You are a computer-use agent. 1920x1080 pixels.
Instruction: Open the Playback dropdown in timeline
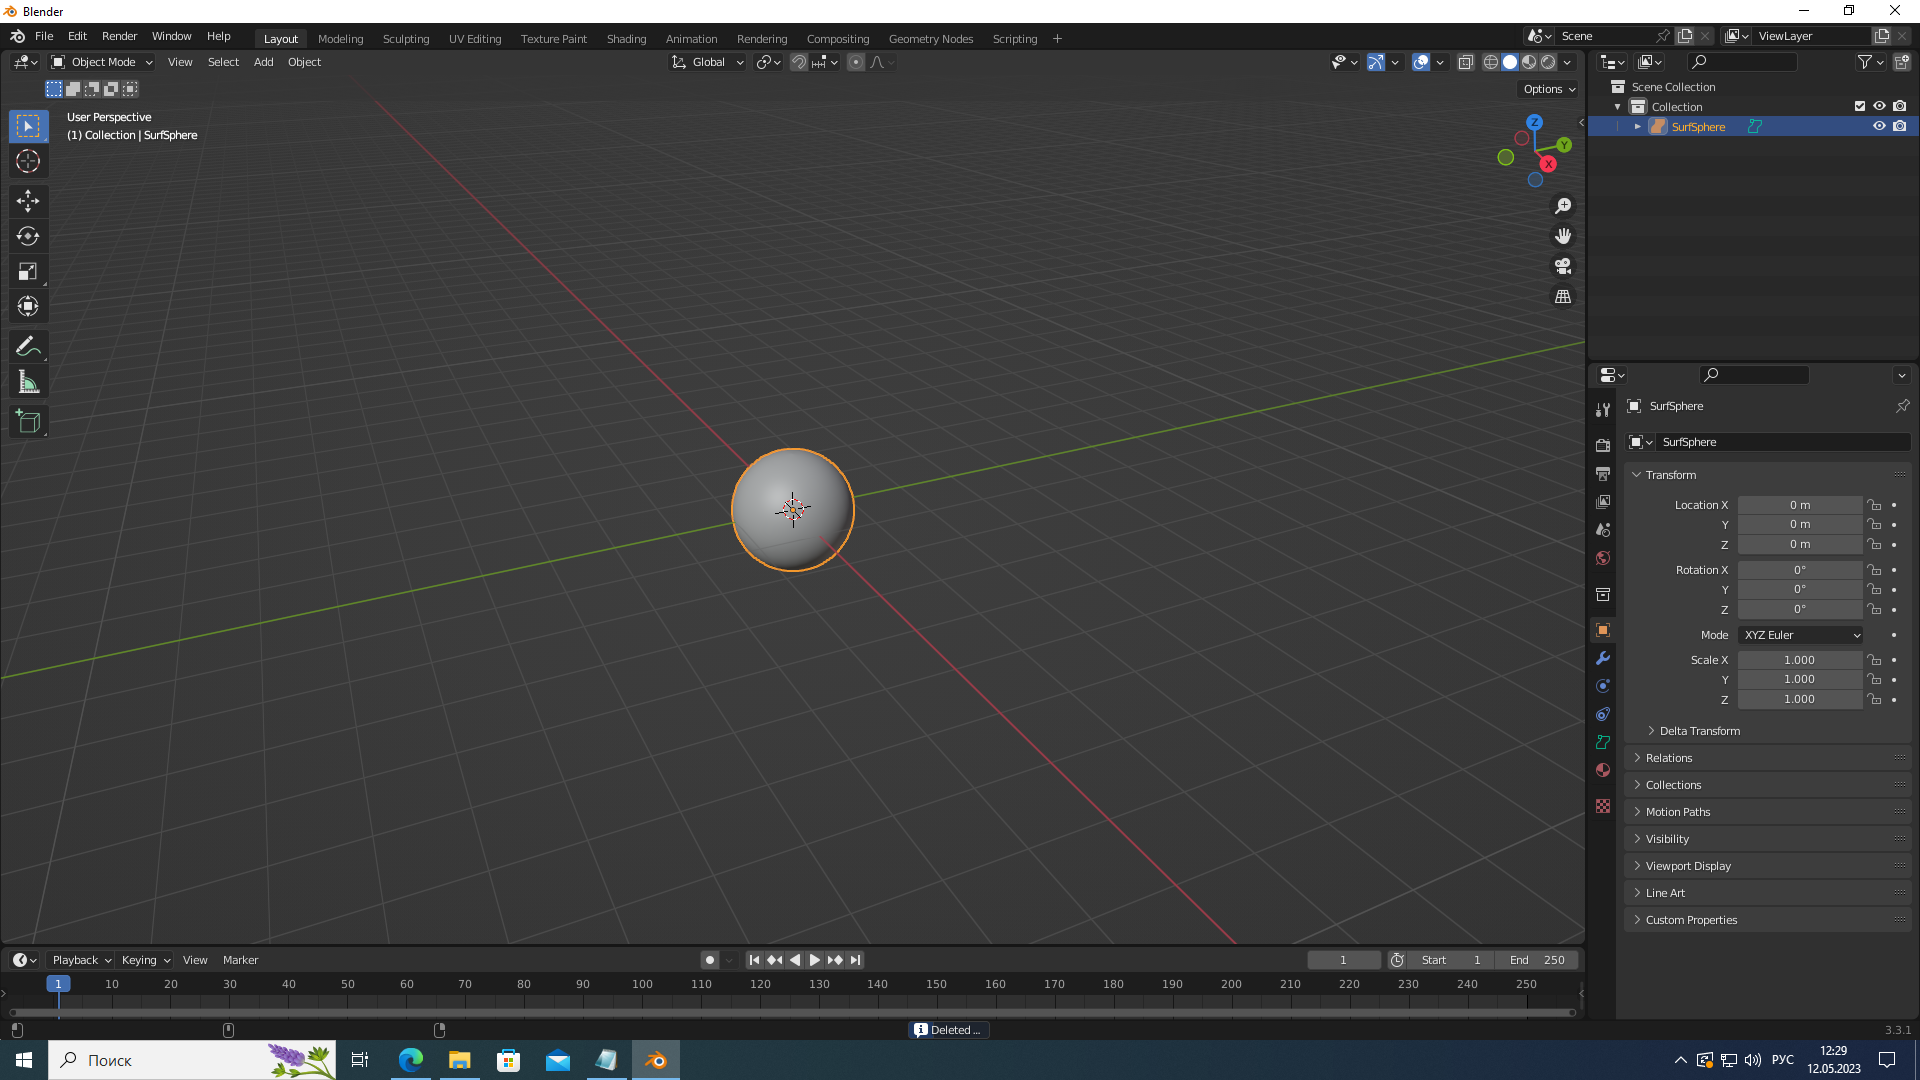(80, 960)
